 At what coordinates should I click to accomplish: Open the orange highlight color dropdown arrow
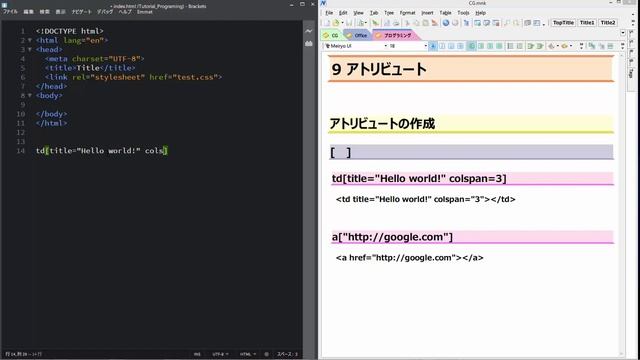[571, 46]
